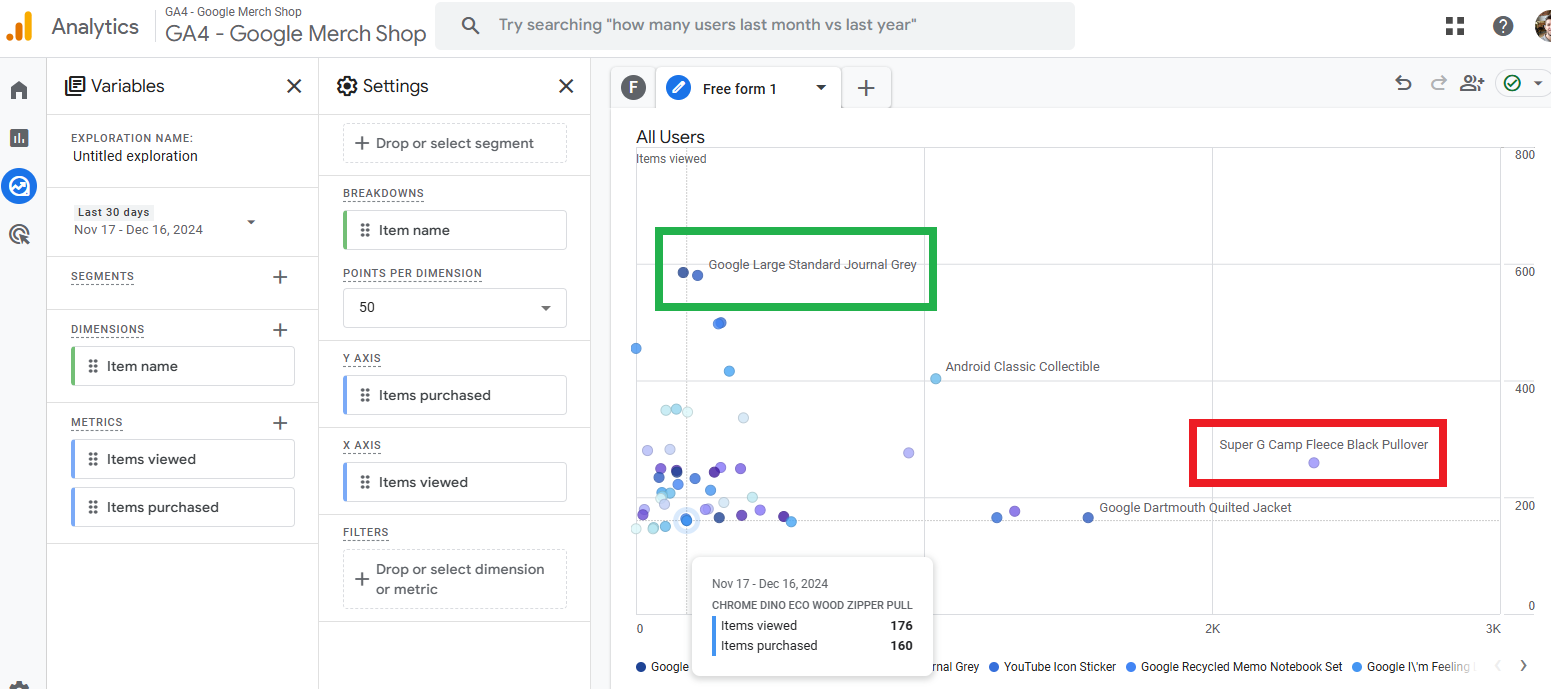This screenshot has height=689, width=1551.
Task: Open the GA4 - Google Merch Shop property selector
Action: [296, 26]
